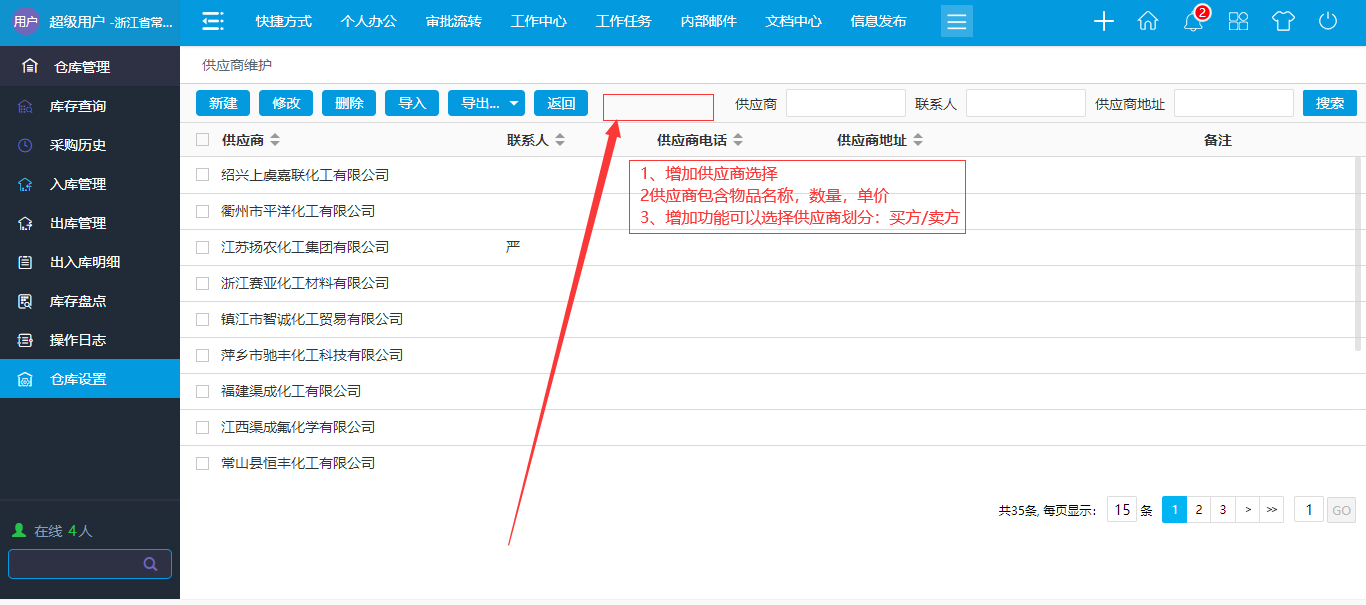Switch to 审批流转 top menu
The image size is (1366, 605).
pos(453,22)
